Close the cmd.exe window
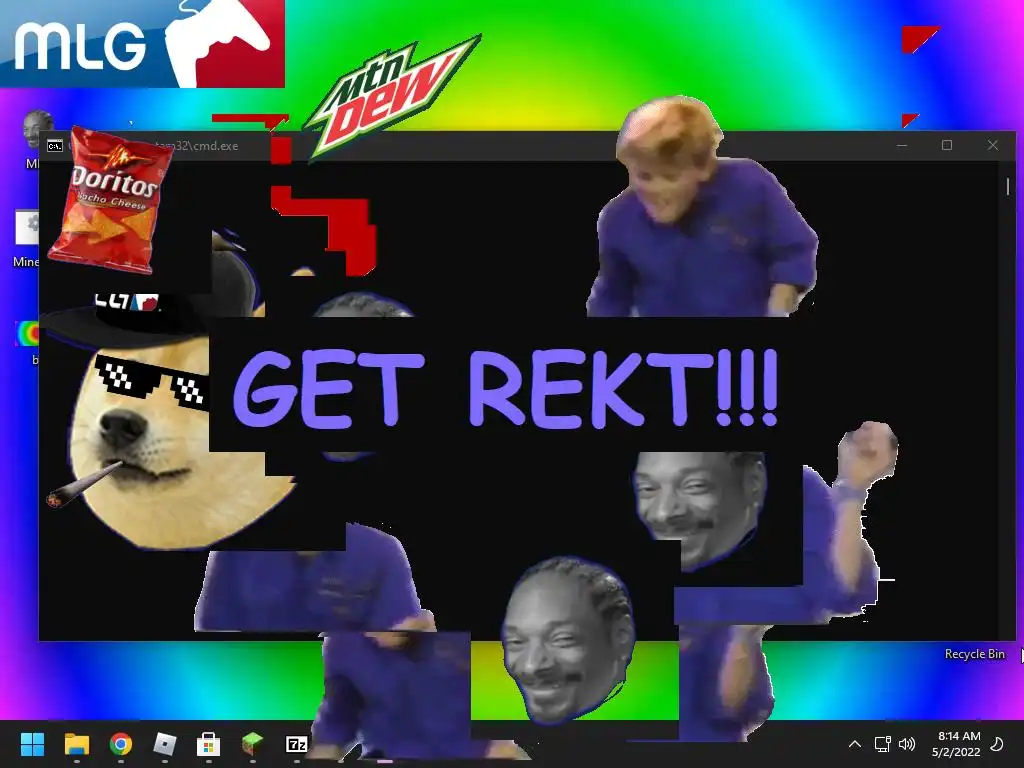This screenshot has height=768, width=1024. pos(993,145)
